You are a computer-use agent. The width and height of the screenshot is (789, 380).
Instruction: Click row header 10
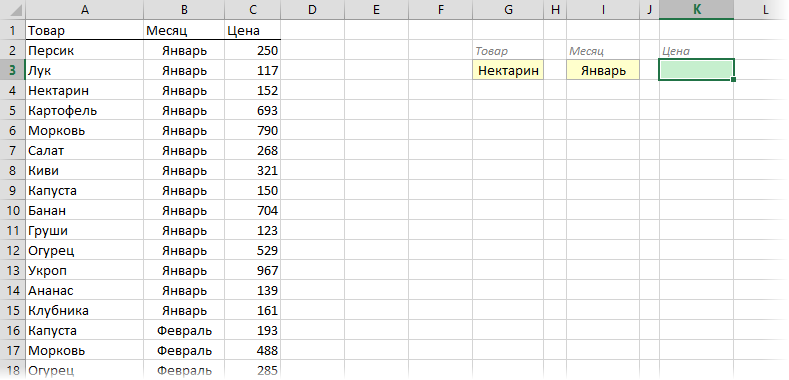pyautogui.click(x=13, y=210)
